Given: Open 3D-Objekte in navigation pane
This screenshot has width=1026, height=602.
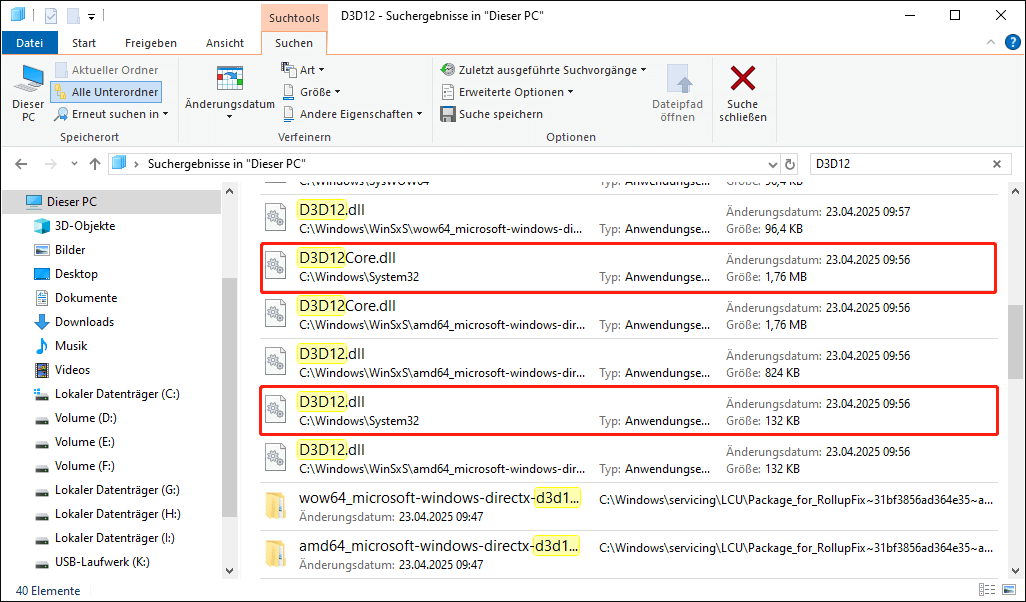Looking at the screenshot, I should [x=85, y=226].
